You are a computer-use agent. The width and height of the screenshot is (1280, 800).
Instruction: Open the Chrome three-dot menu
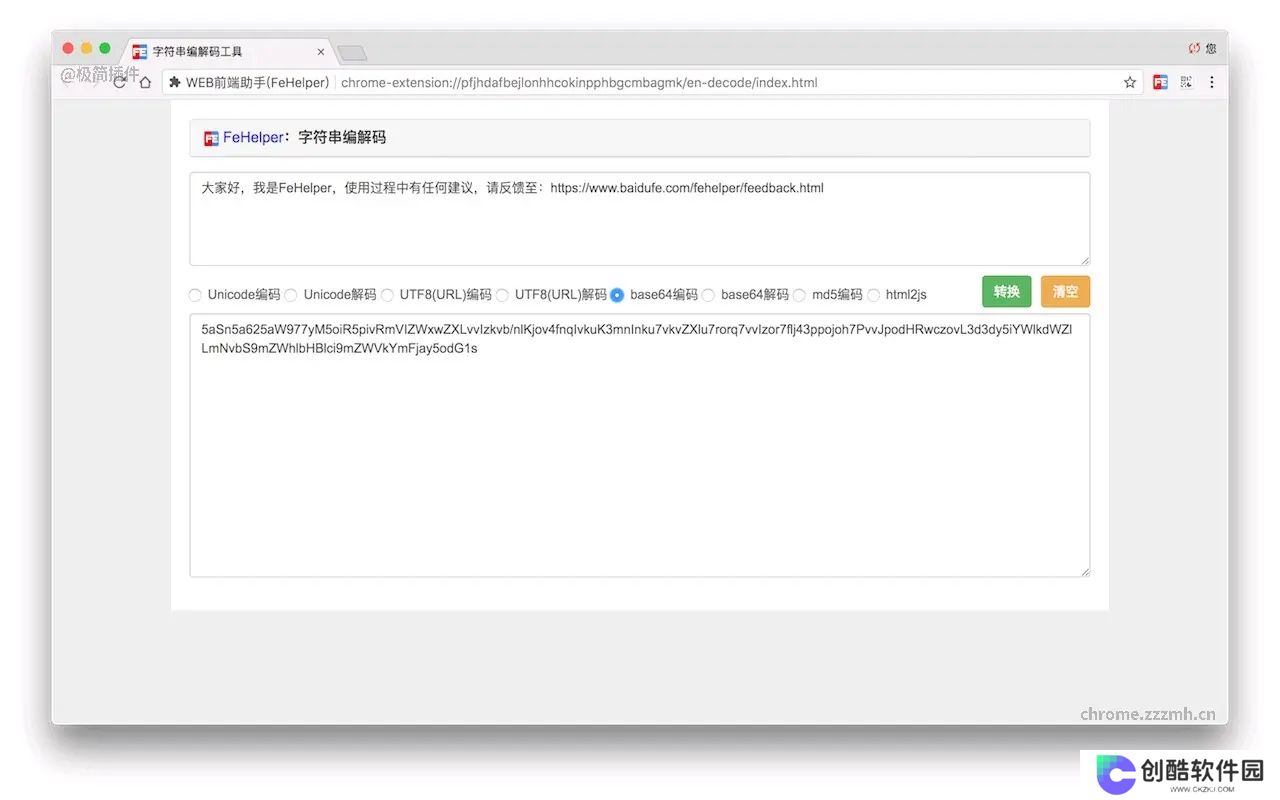point(1211,82)
